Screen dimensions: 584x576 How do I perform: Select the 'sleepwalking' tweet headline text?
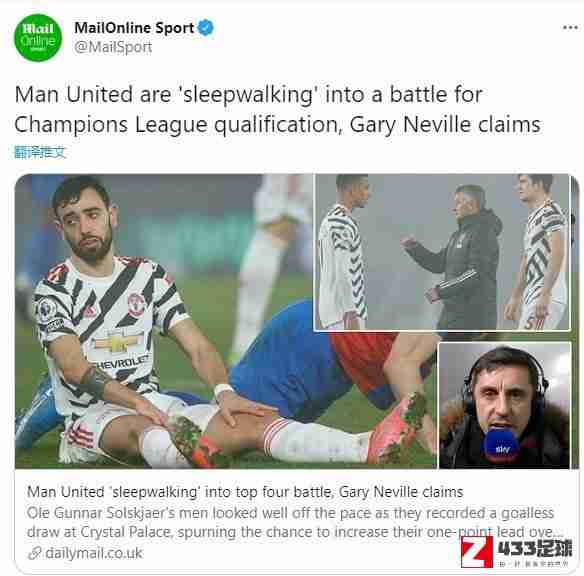[x=277, y=109]
